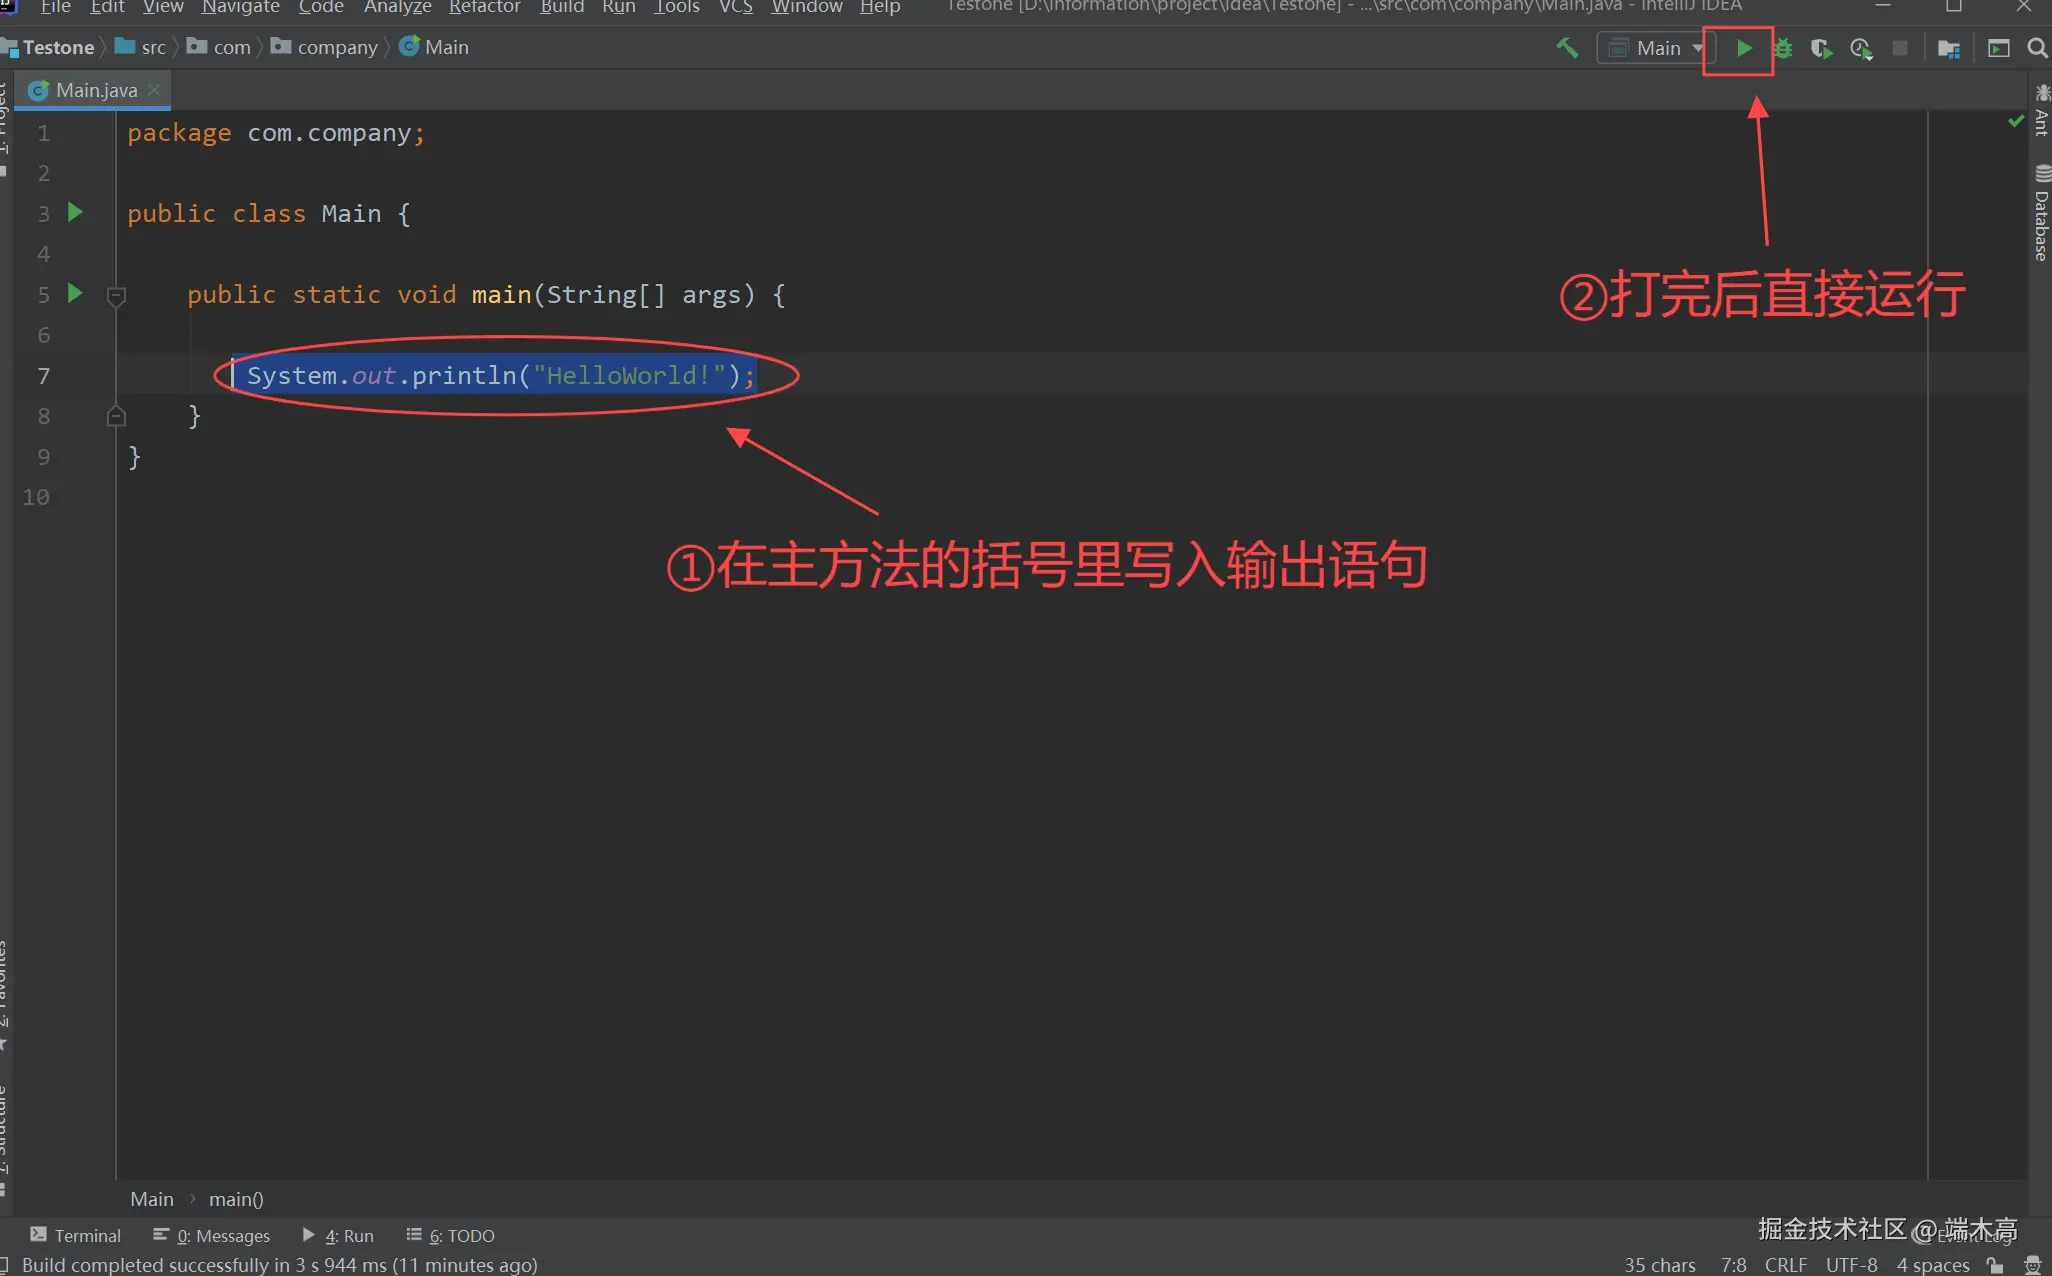Run the Main class via green play icon
2052x1276 pixels.
point(1744,47)
